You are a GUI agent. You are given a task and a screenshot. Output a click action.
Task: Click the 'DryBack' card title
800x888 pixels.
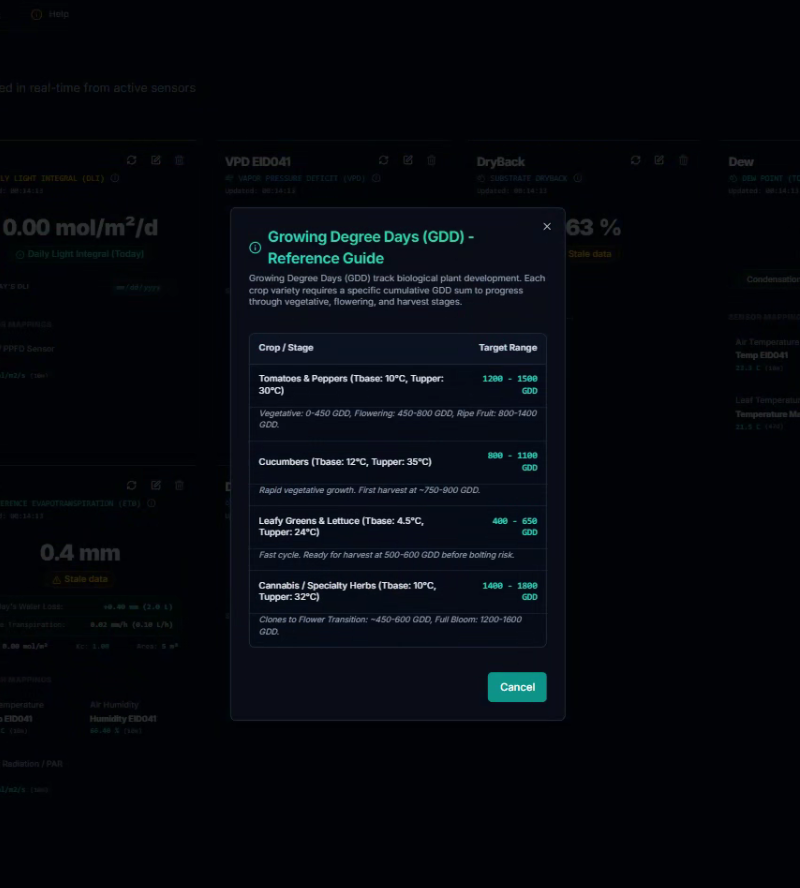coord(500,161)
